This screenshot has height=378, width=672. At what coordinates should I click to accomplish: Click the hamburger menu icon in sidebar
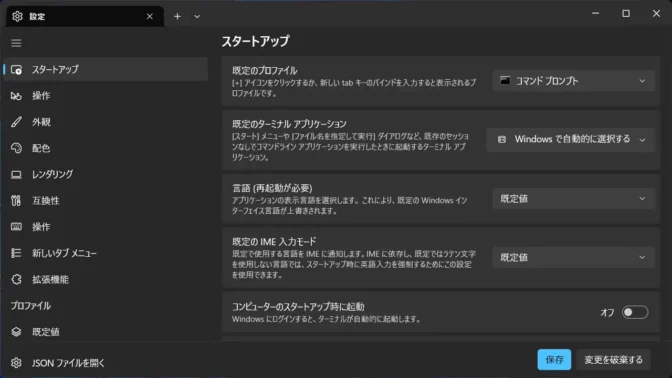[16, 43]
